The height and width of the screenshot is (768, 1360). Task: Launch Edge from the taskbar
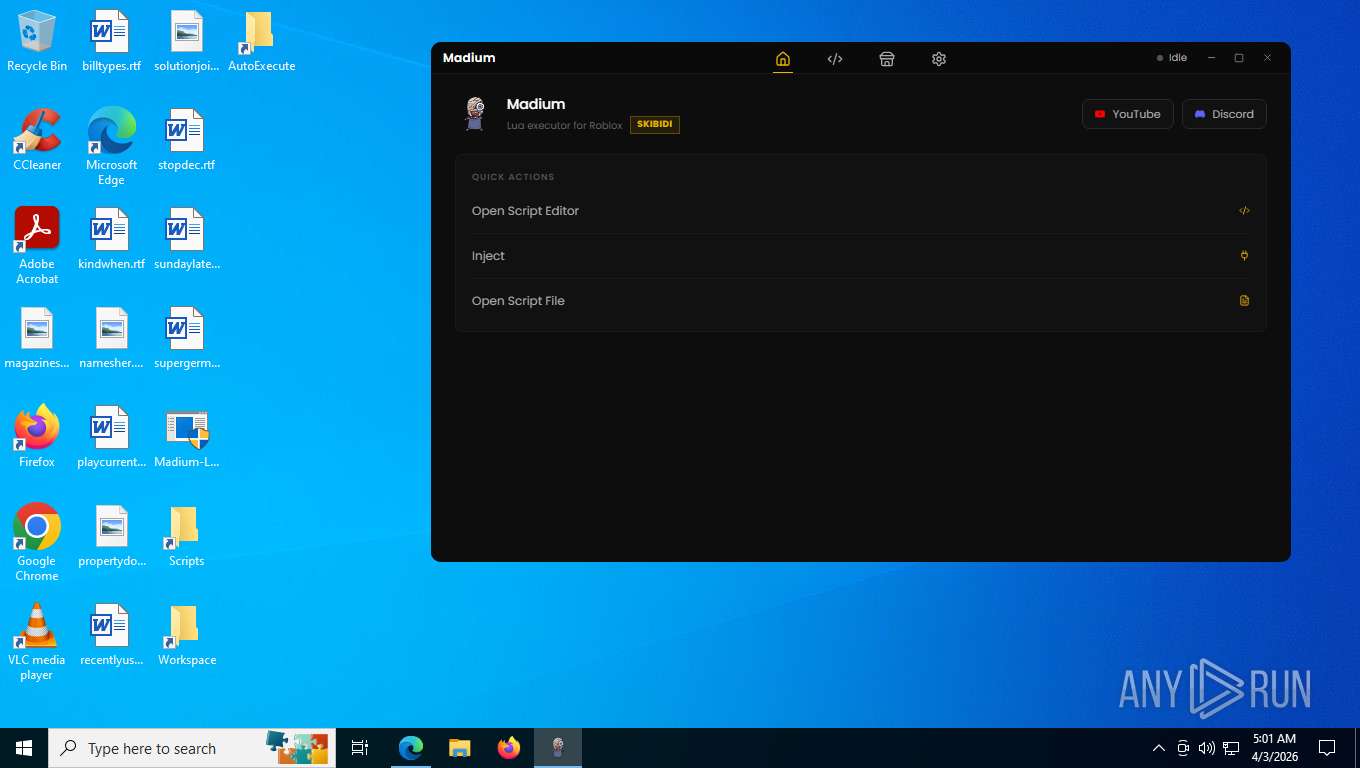[x=411, y=748]
